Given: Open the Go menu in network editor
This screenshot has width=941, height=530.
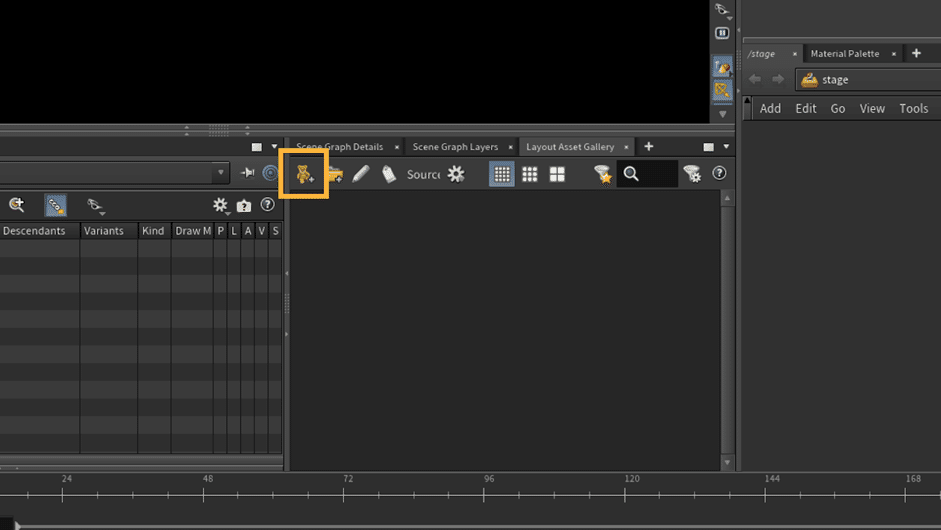Looking at the screenshot, I should [x=838, y=109].
